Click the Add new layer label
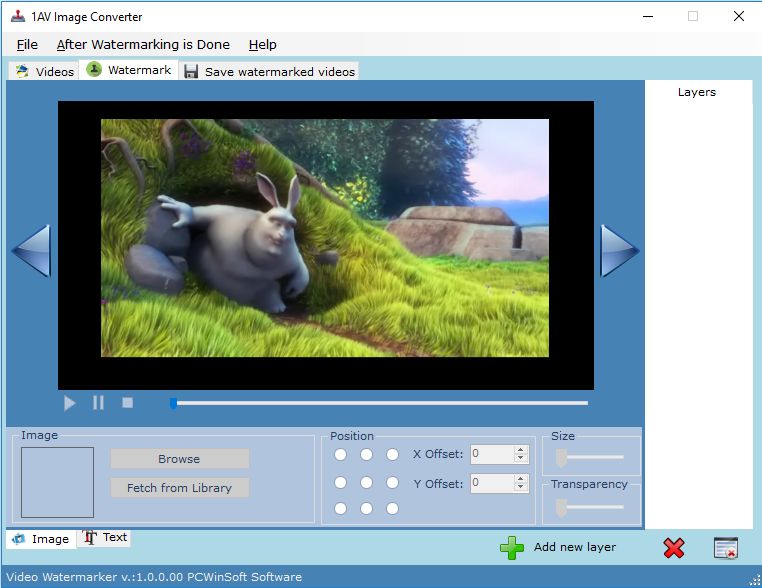Screen dimensions: 762x588 575,547
